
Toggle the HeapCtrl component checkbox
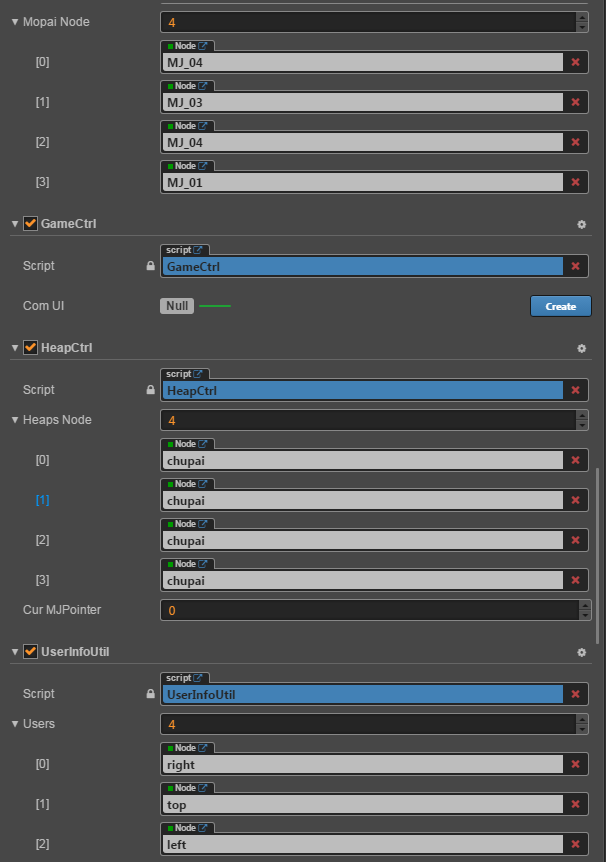(x=31, y=348)
